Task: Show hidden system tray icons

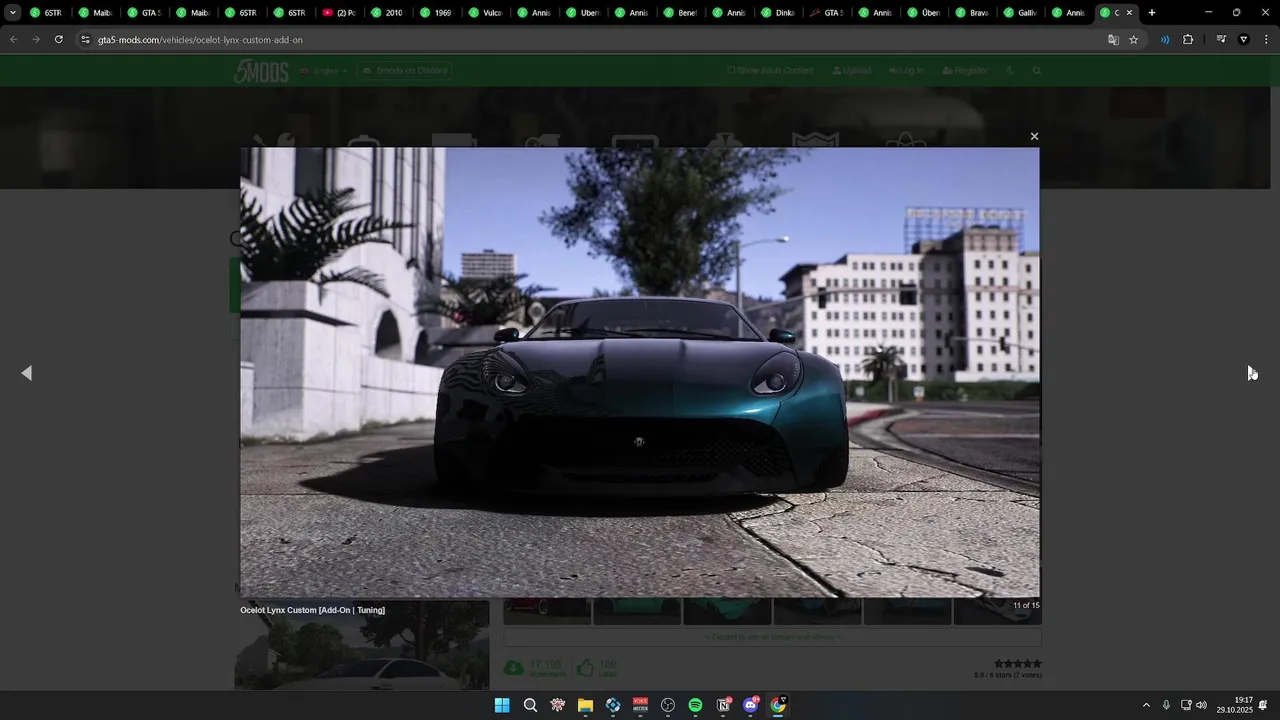Action: tap(1146, 705)
